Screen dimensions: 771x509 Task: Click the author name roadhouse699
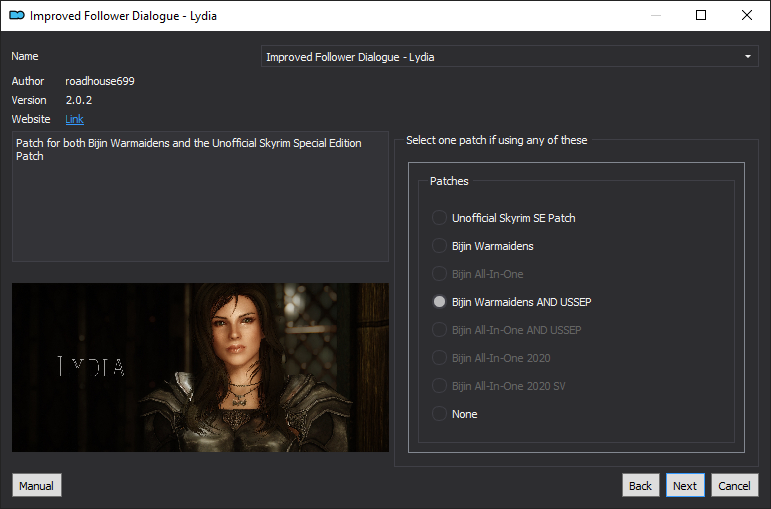pyautogui.click(x=100, y=81)
